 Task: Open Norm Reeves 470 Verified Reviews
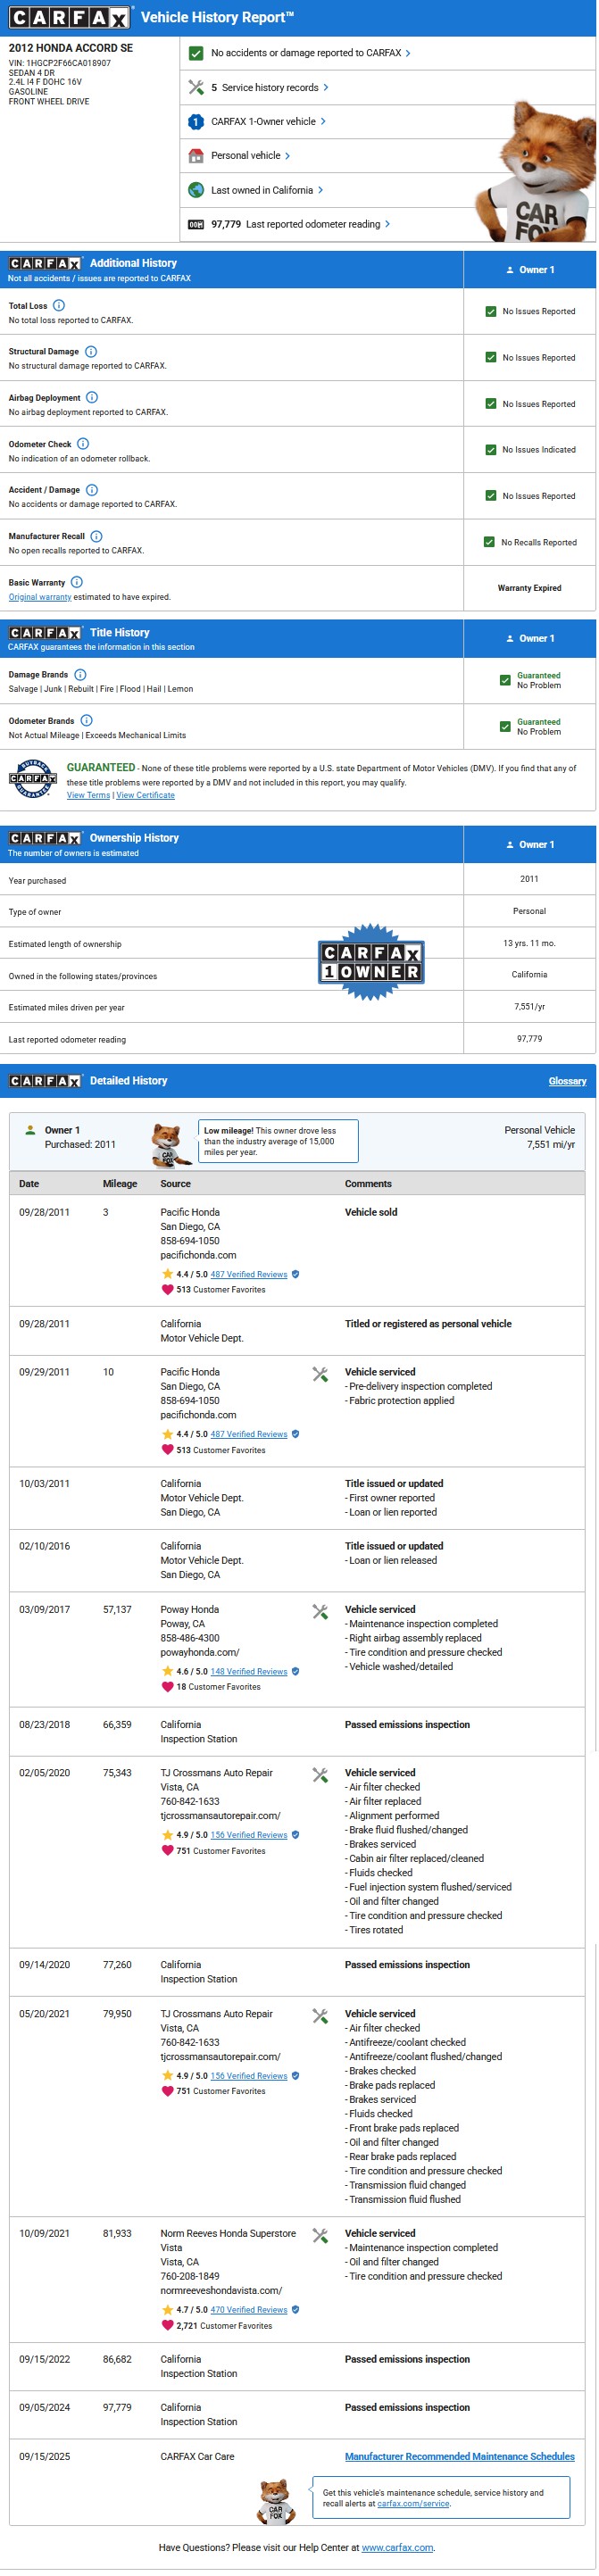pos(249,2310)
